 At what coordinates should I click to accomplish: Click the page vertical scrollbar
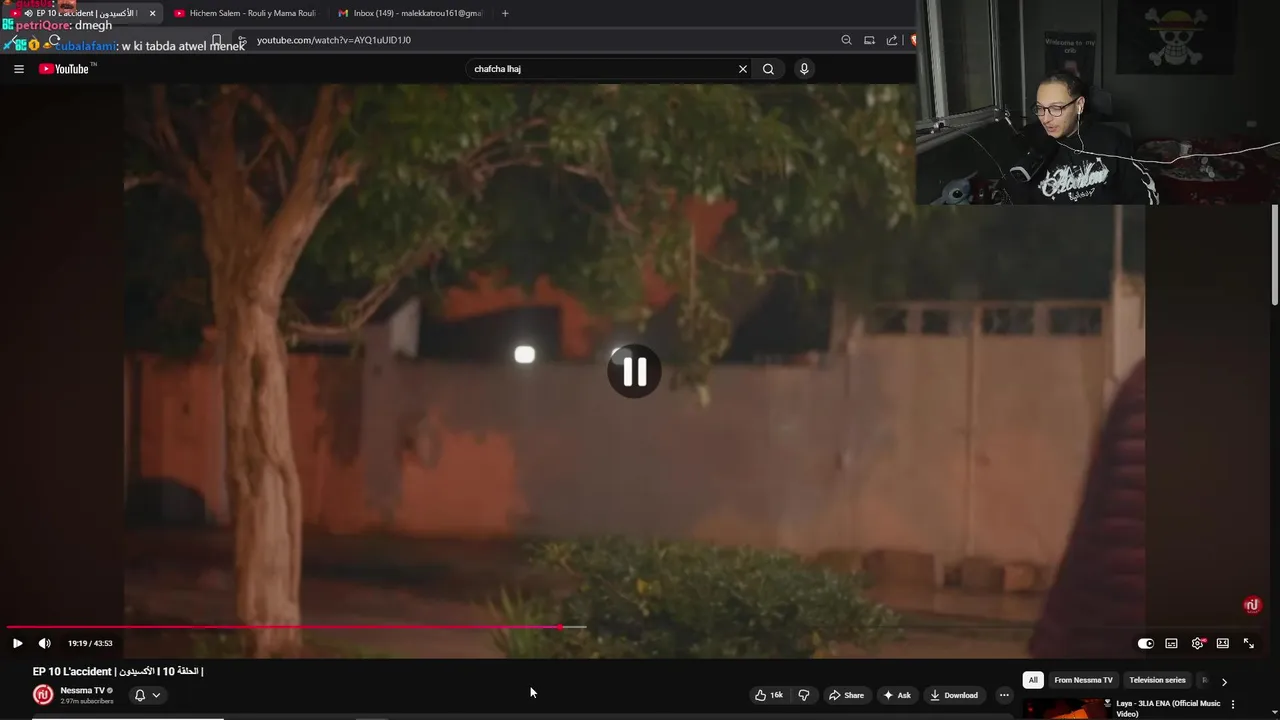click(1275, 256)
